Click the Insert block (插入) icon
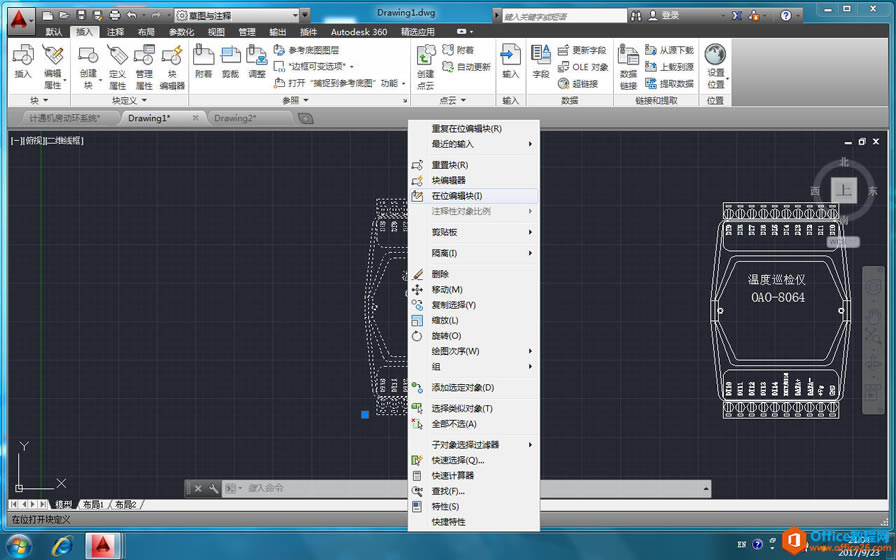Screen dimensions: 896x560 point(23,62)
